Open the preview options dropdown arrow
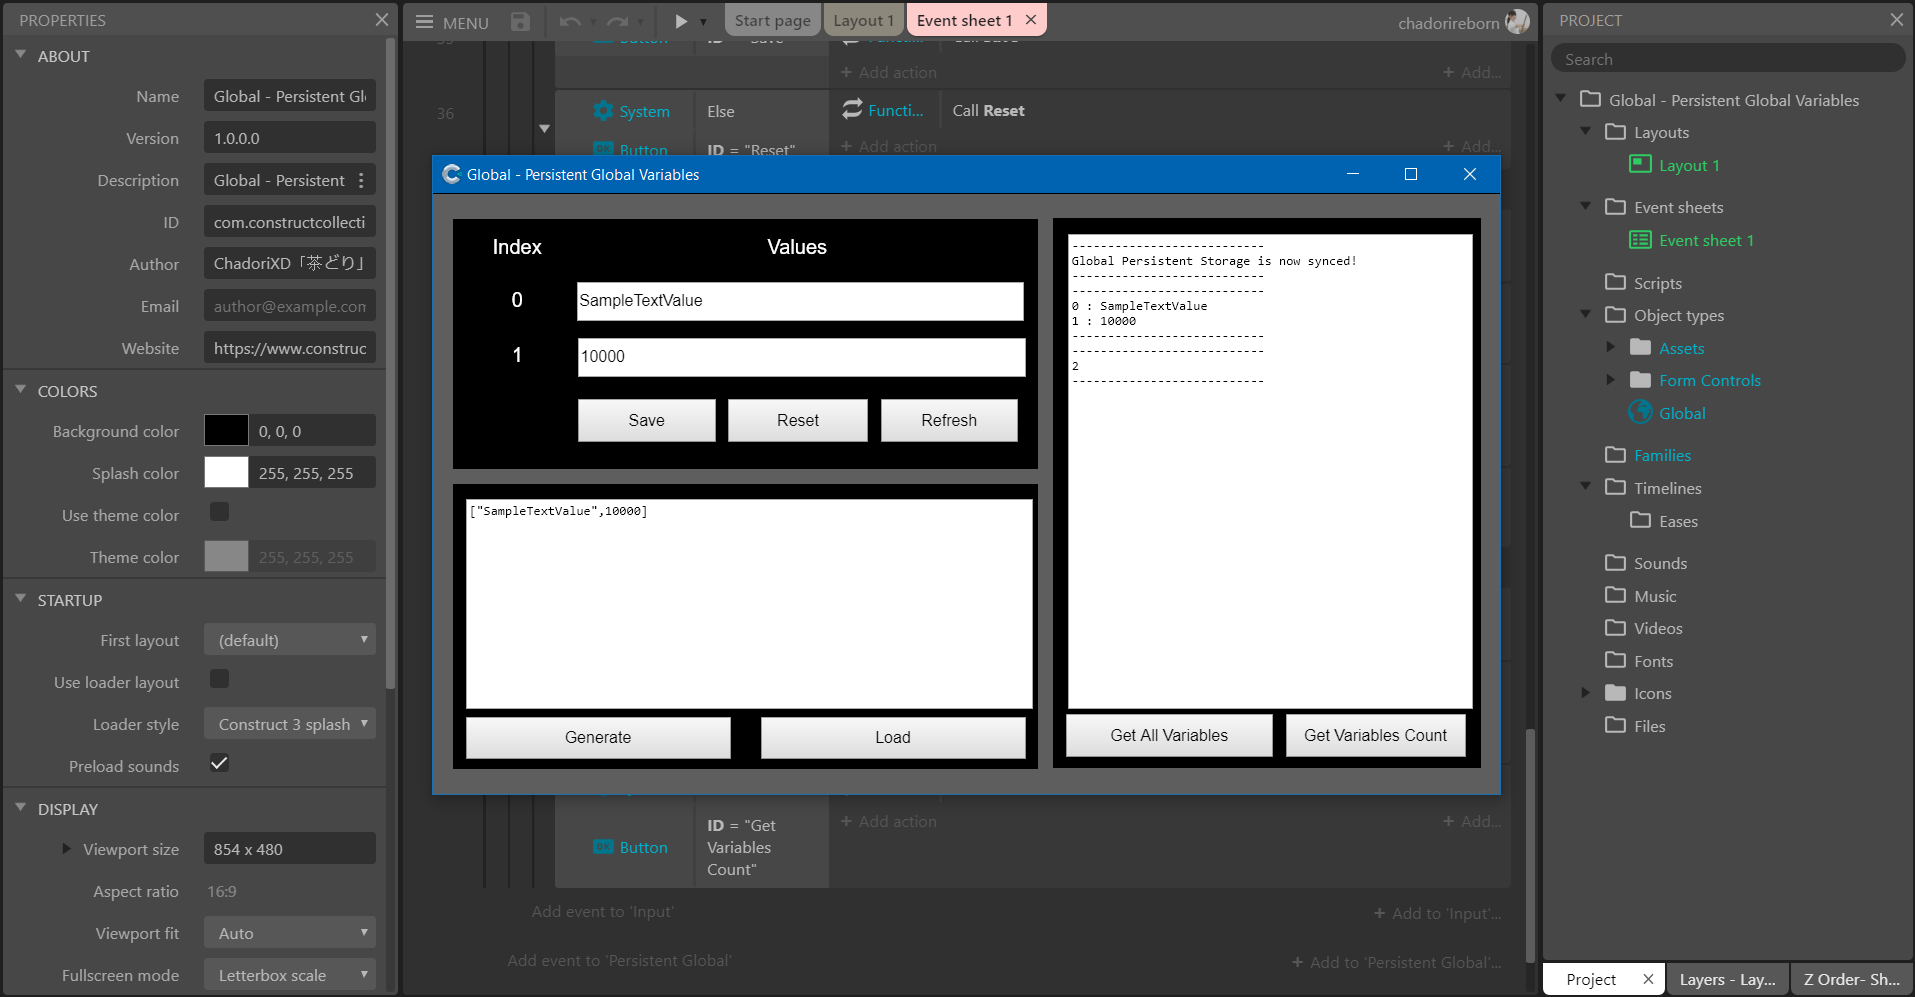The image size is (1915, 997). (x=703, y=22)
